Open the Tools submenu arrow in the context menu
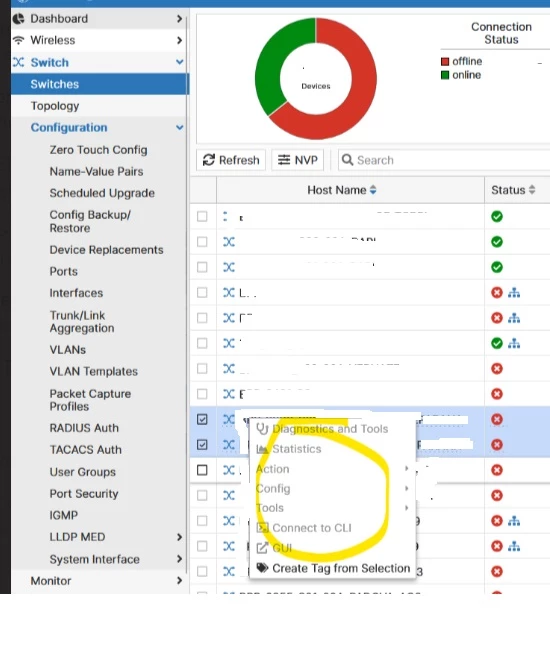 pos(407,508)
